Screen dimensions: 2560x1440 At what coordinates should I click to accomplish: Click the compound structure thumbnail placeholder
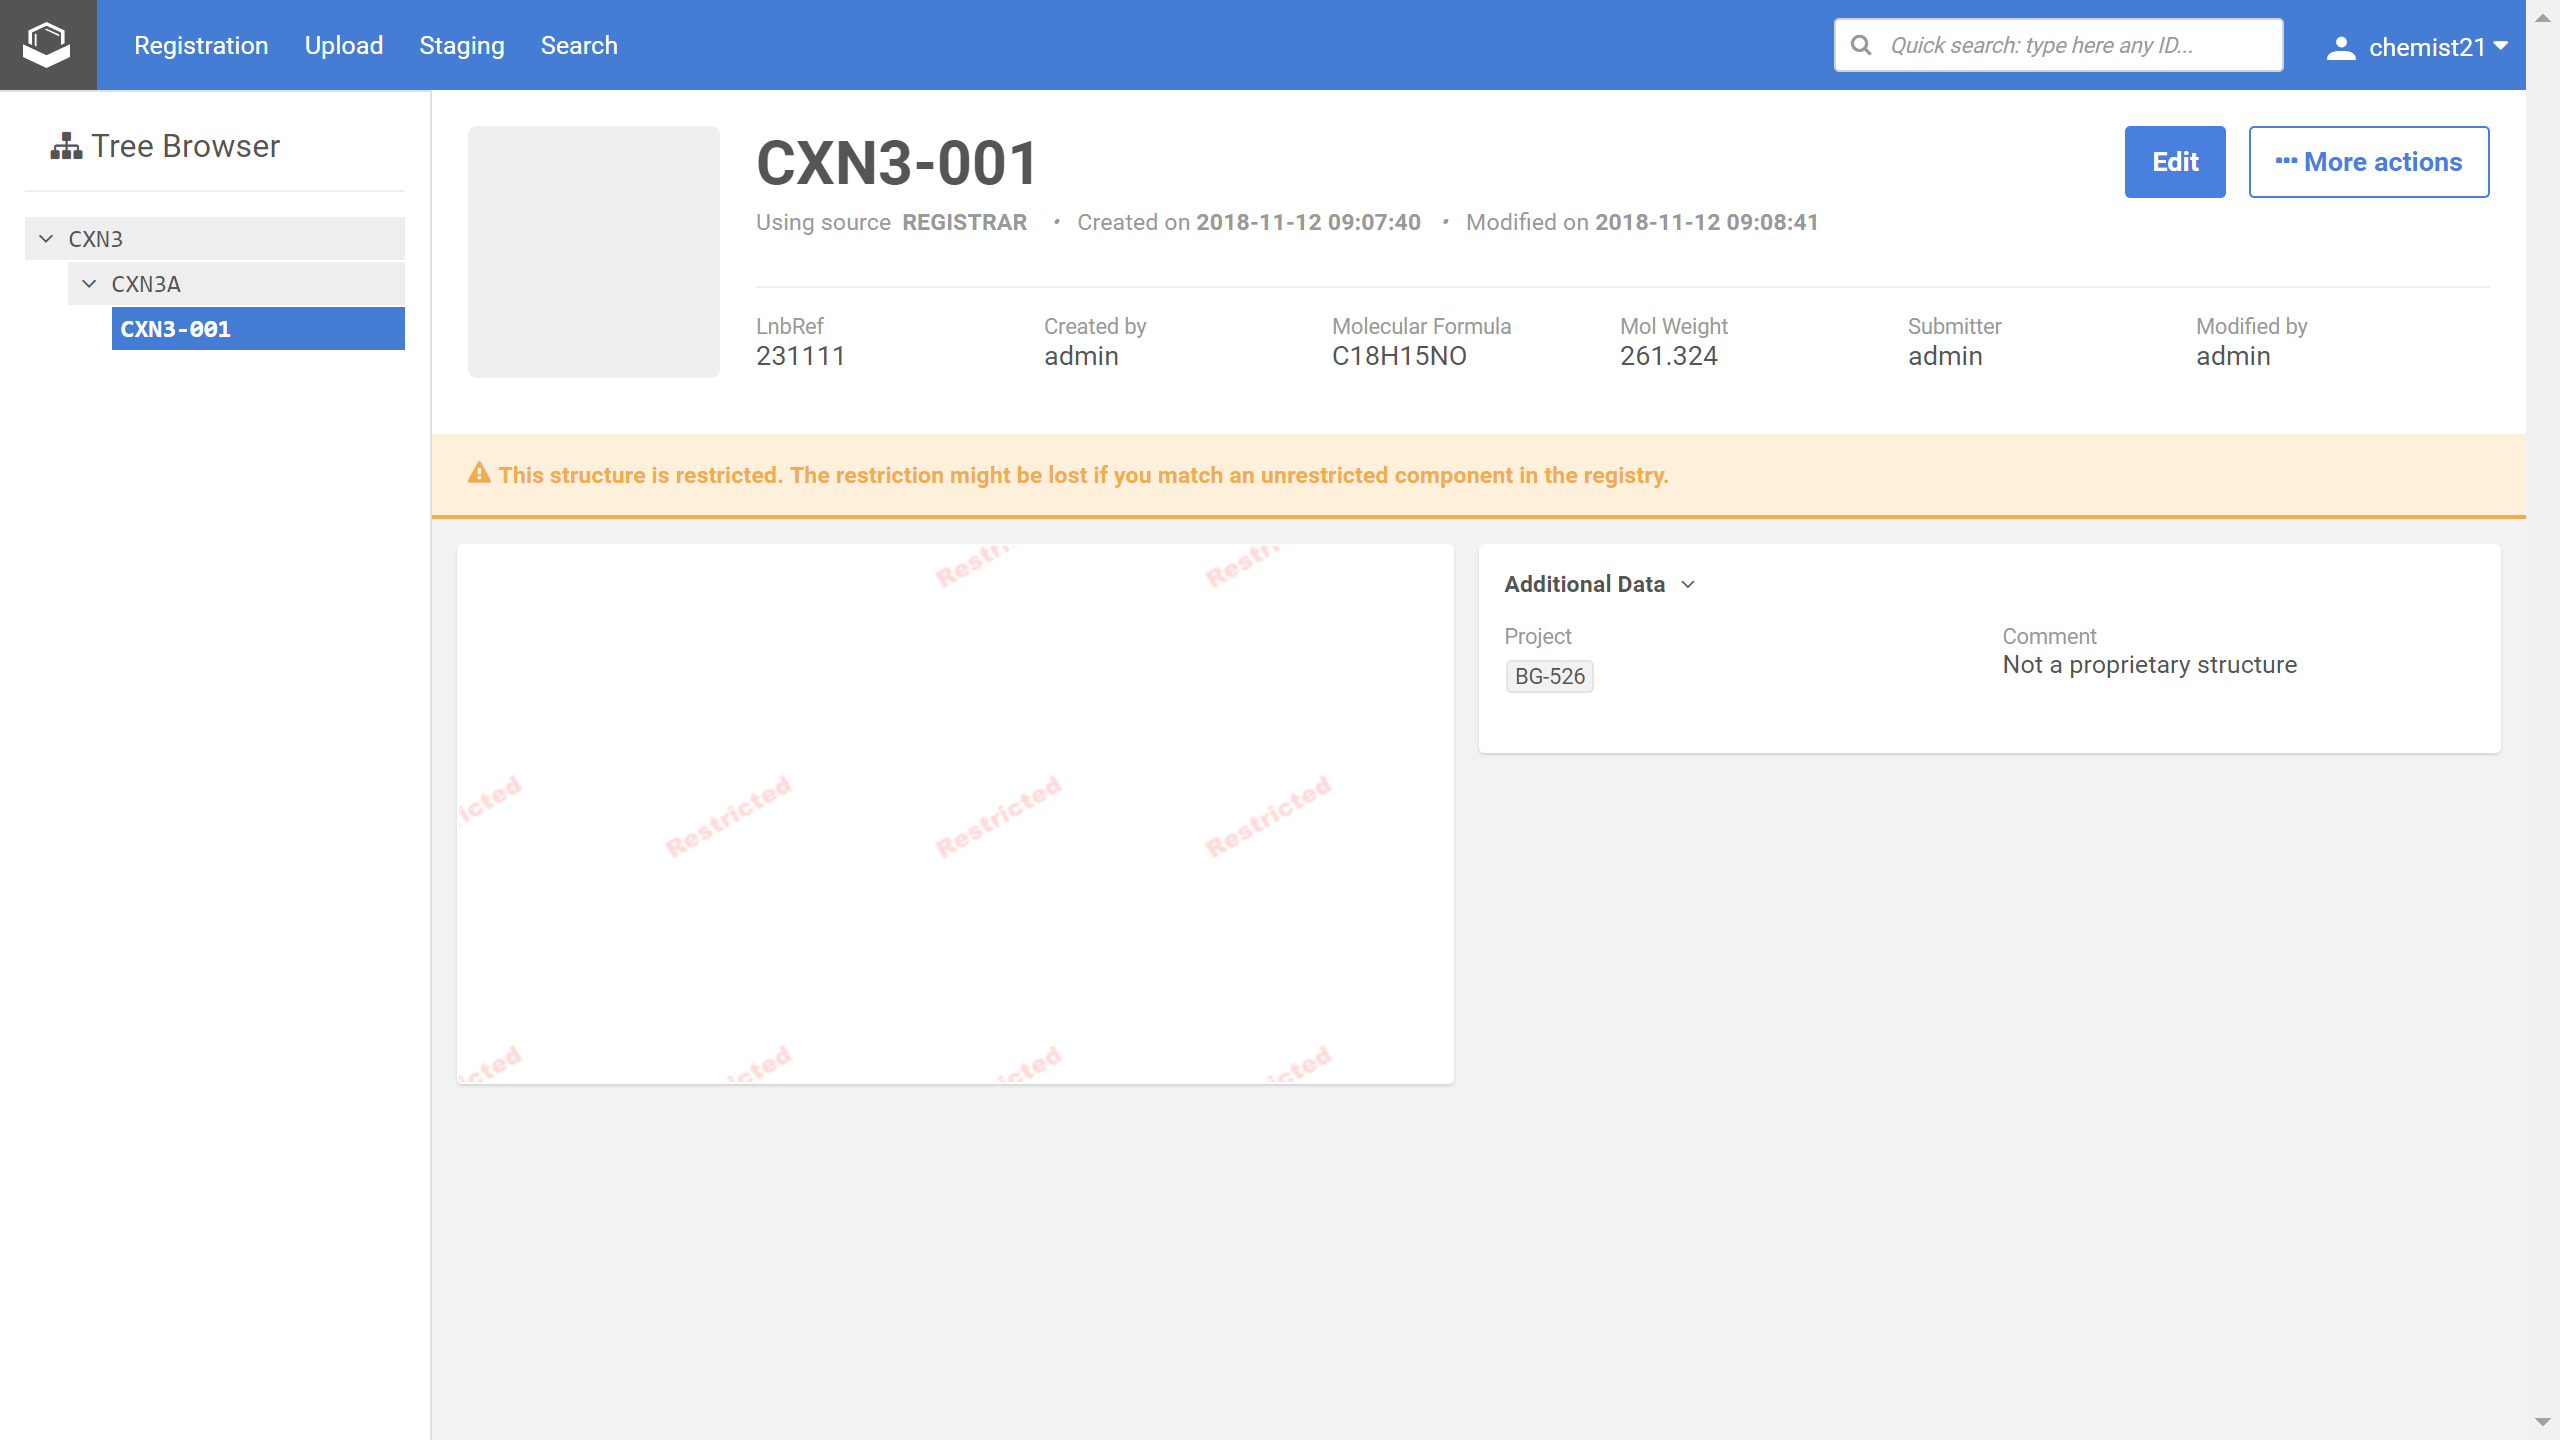coord(594,252)
